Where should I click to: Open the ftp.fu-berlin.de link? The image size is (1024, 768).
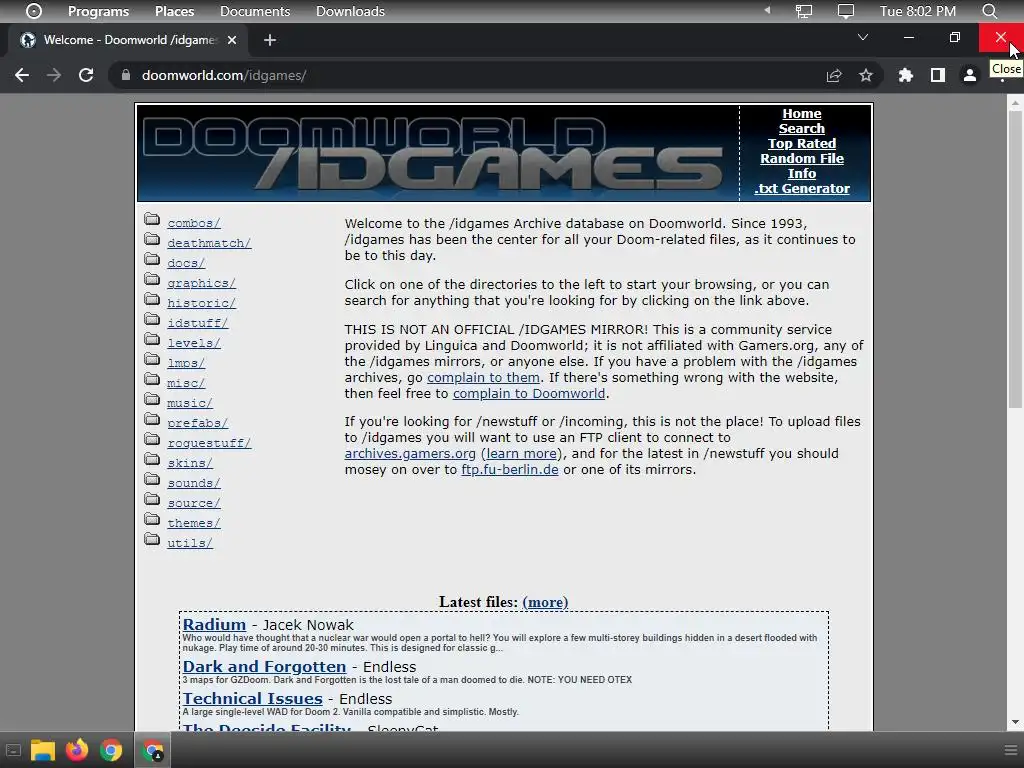tap(510, 470)
